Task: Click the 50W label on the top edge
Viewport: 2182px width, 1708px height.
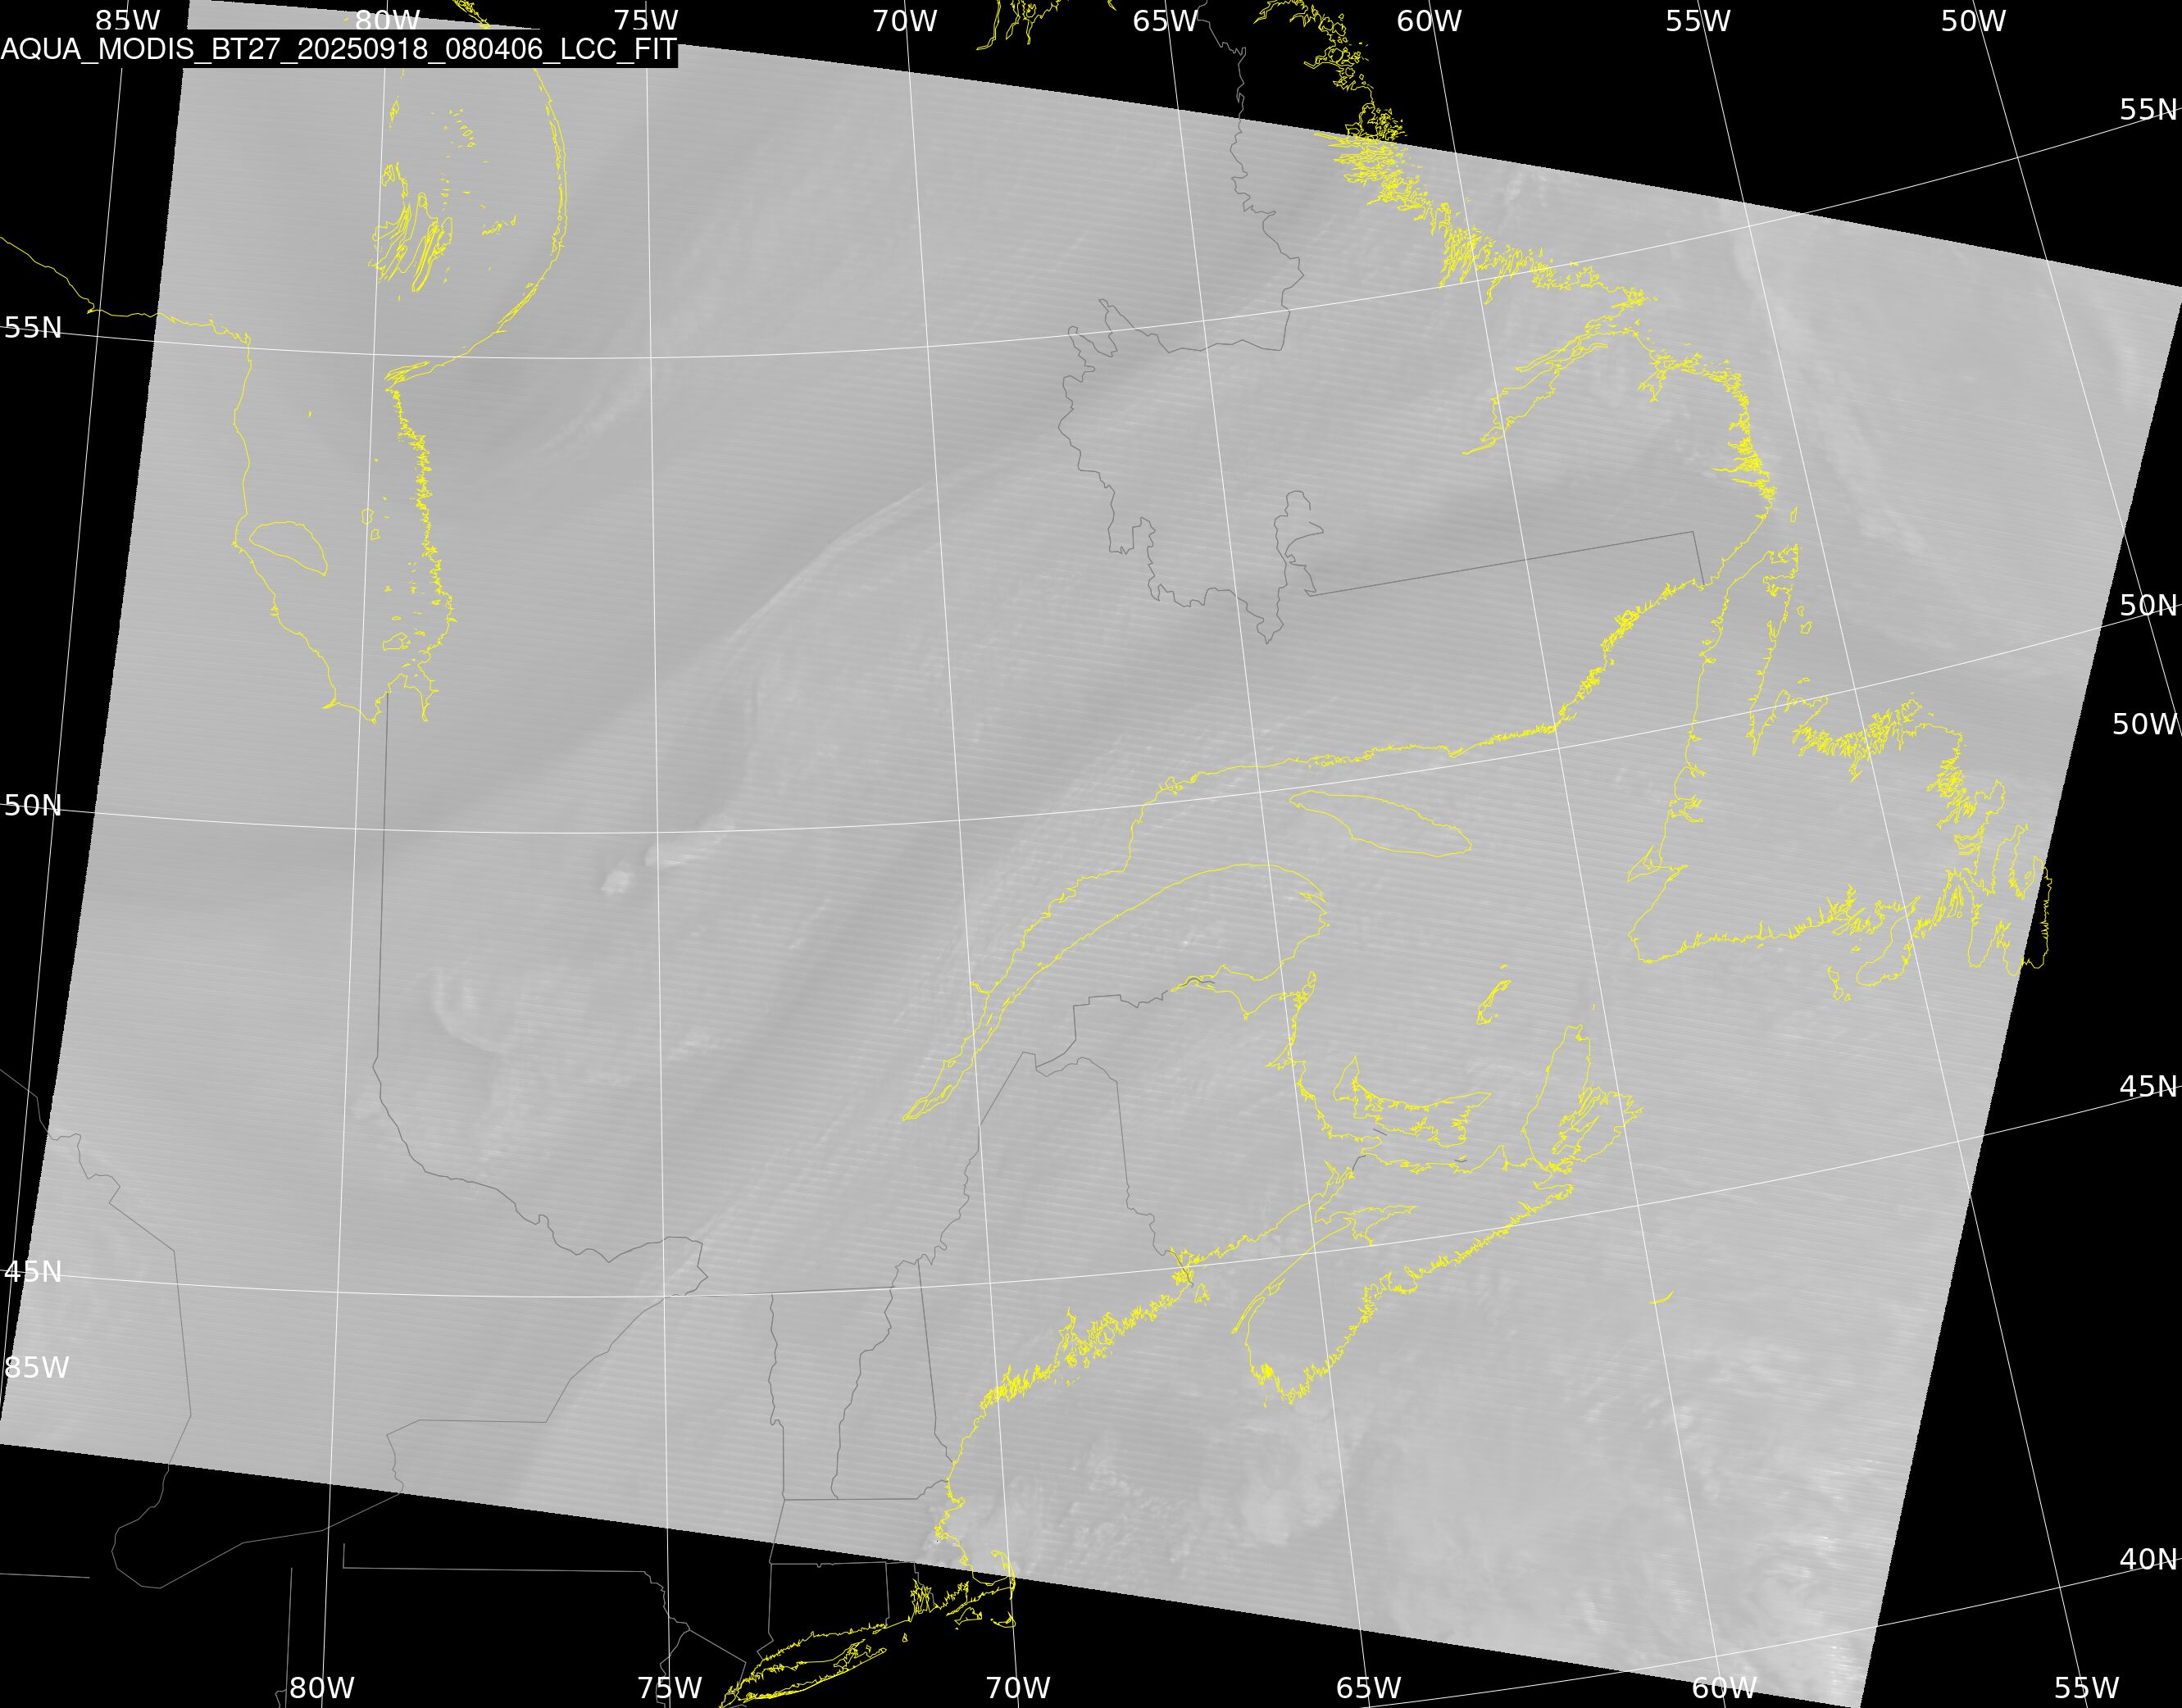Action: click(x=1974, y=20)
